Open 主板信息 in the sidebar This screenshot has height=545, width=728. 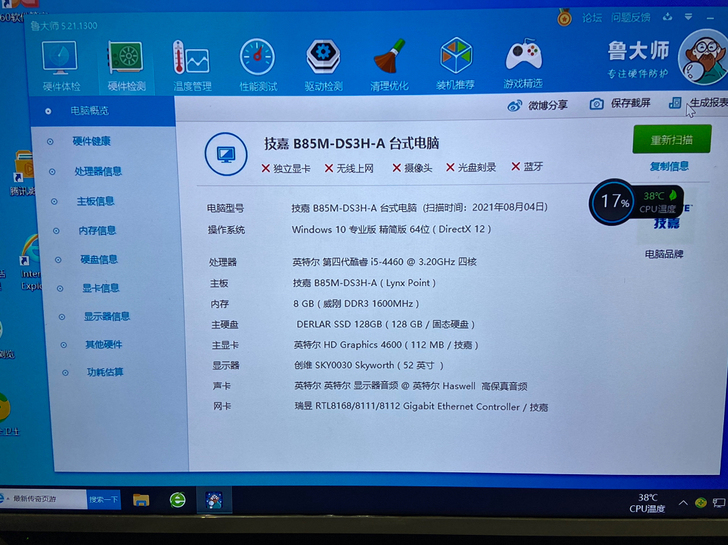[95, 201]
